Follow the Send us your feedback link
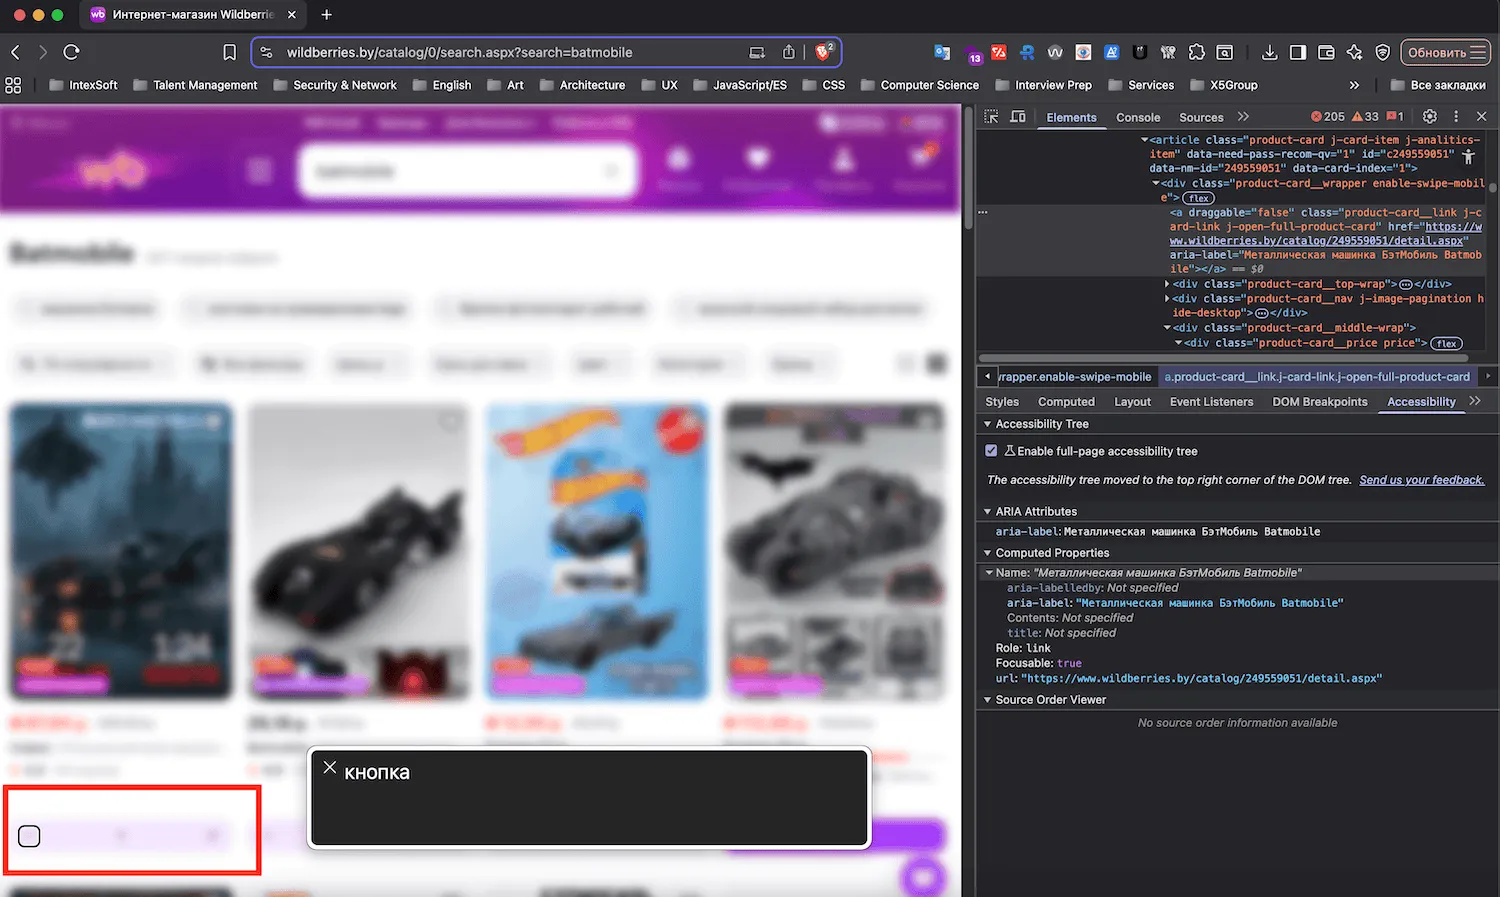 [1421, 480]
